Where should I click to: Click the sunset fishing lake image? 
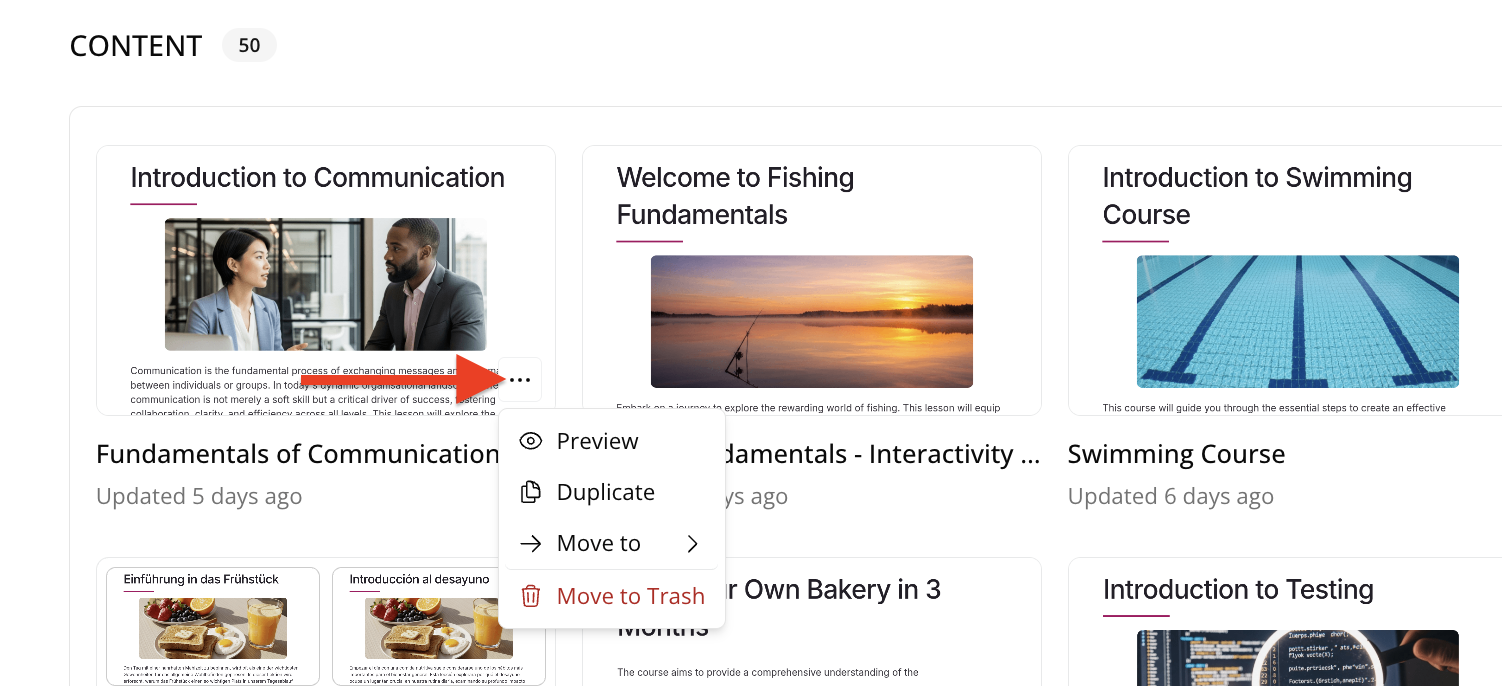click(x=811, y=321)
